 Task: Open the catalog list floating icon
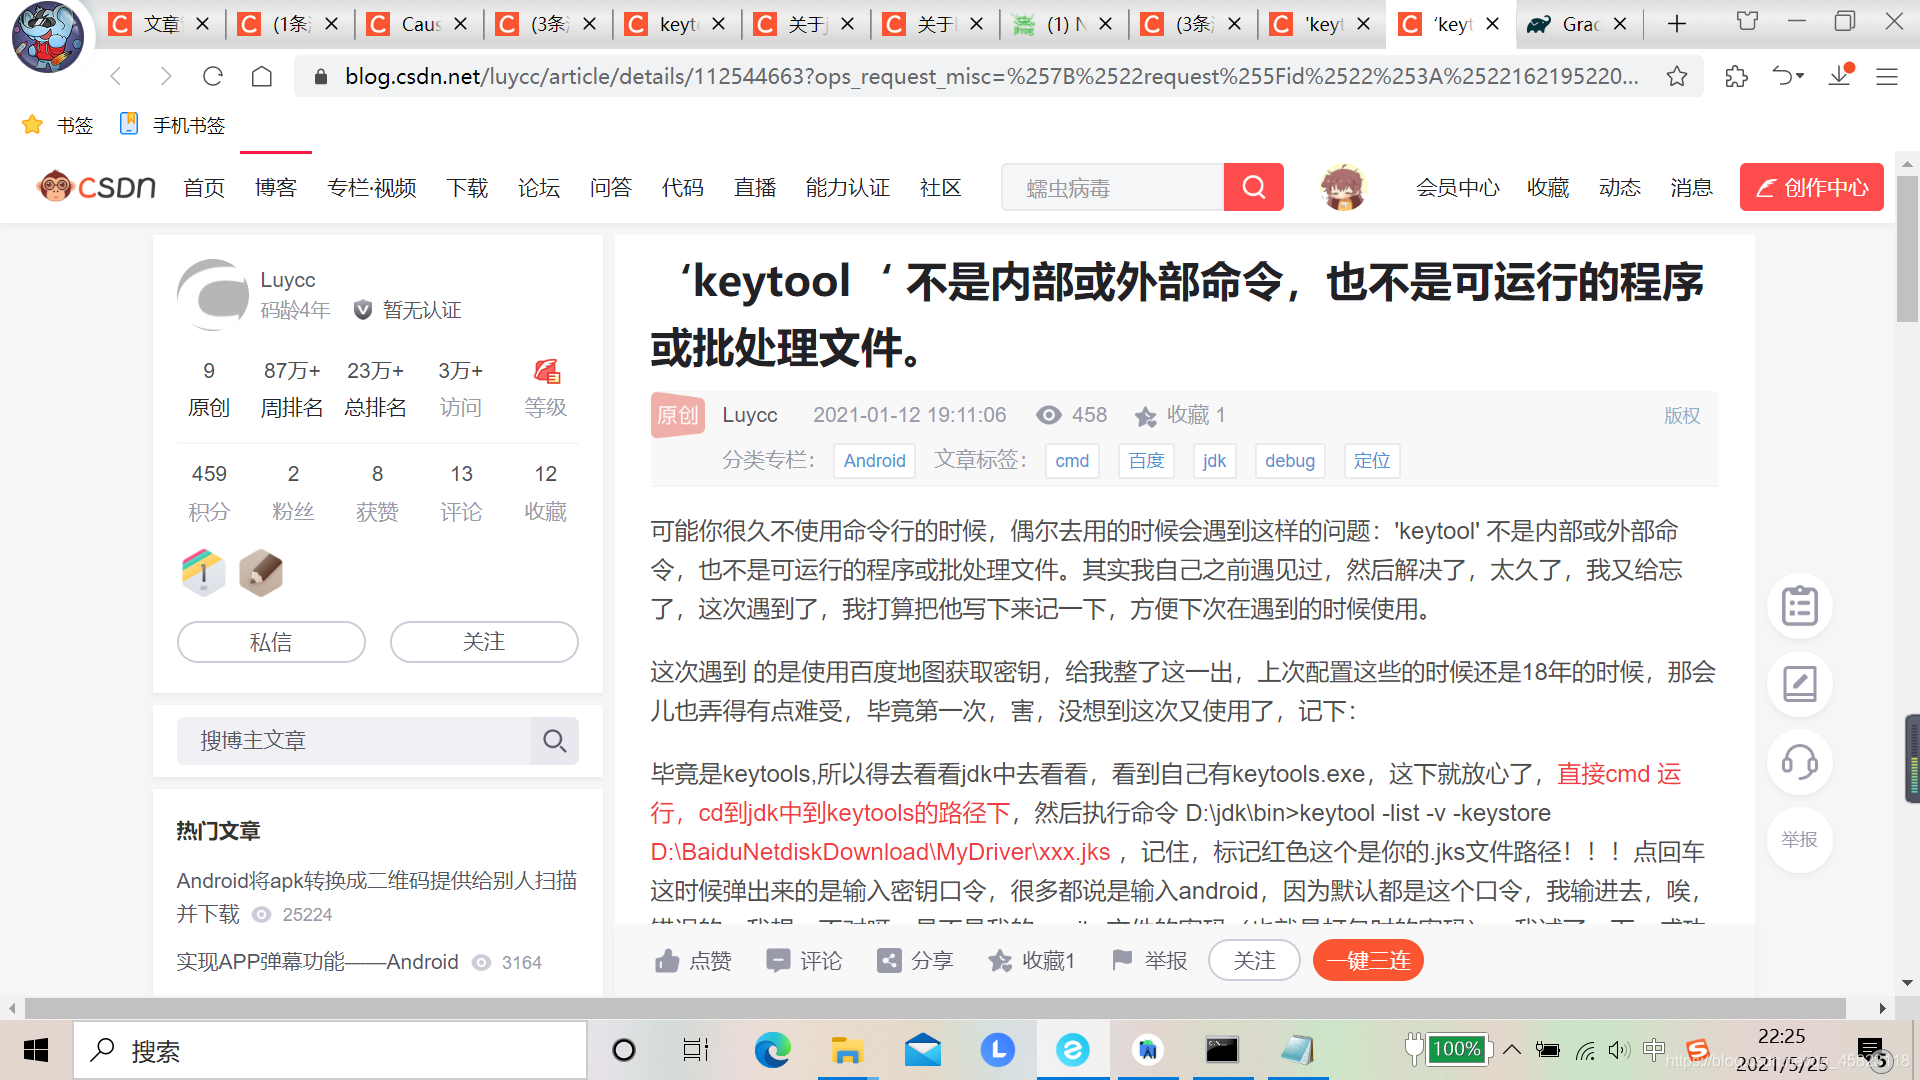1800,606
